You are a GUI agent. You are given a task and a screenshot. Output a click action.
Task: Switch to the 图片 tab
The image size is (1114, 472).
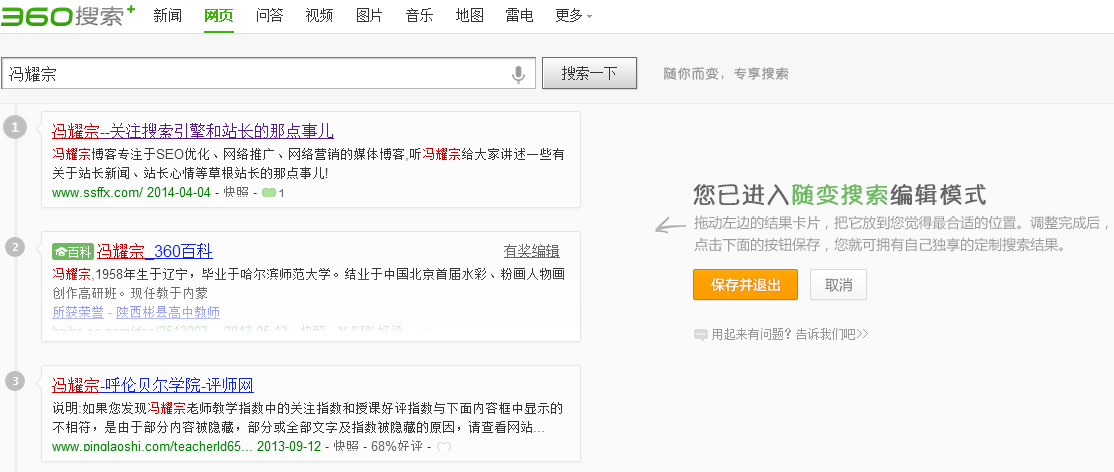369,16
